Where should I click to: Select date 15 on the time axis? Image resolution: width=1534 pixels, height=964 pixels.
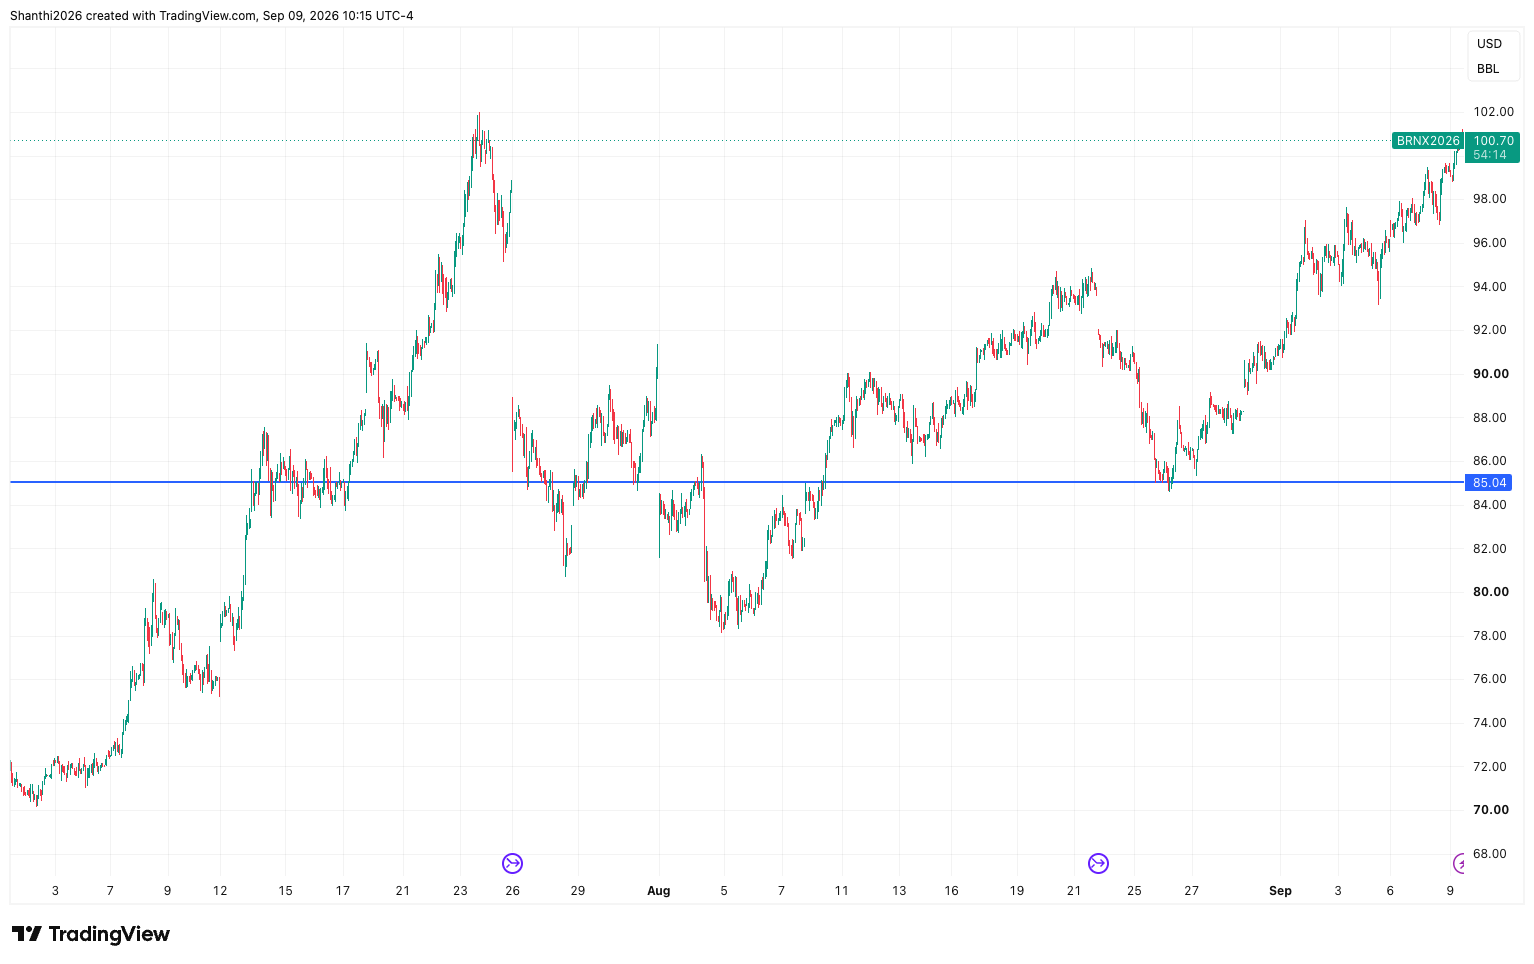point(285,891)
